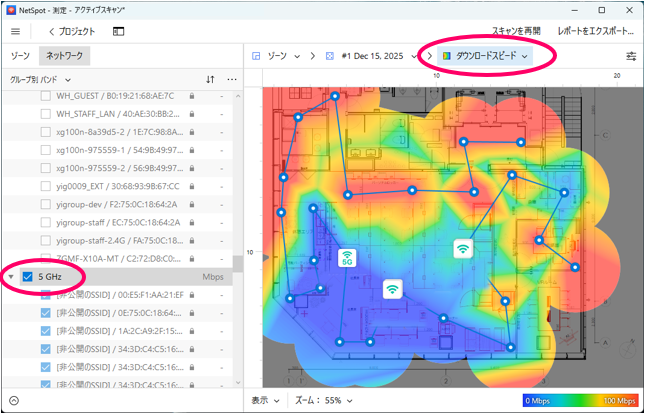Collapse the 5 GHz group triangle

click(11, 277)
